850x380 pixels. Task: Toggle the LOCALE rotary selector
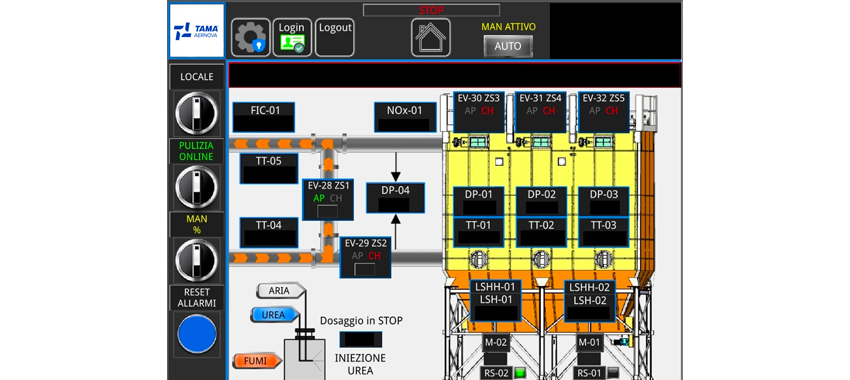196,113
